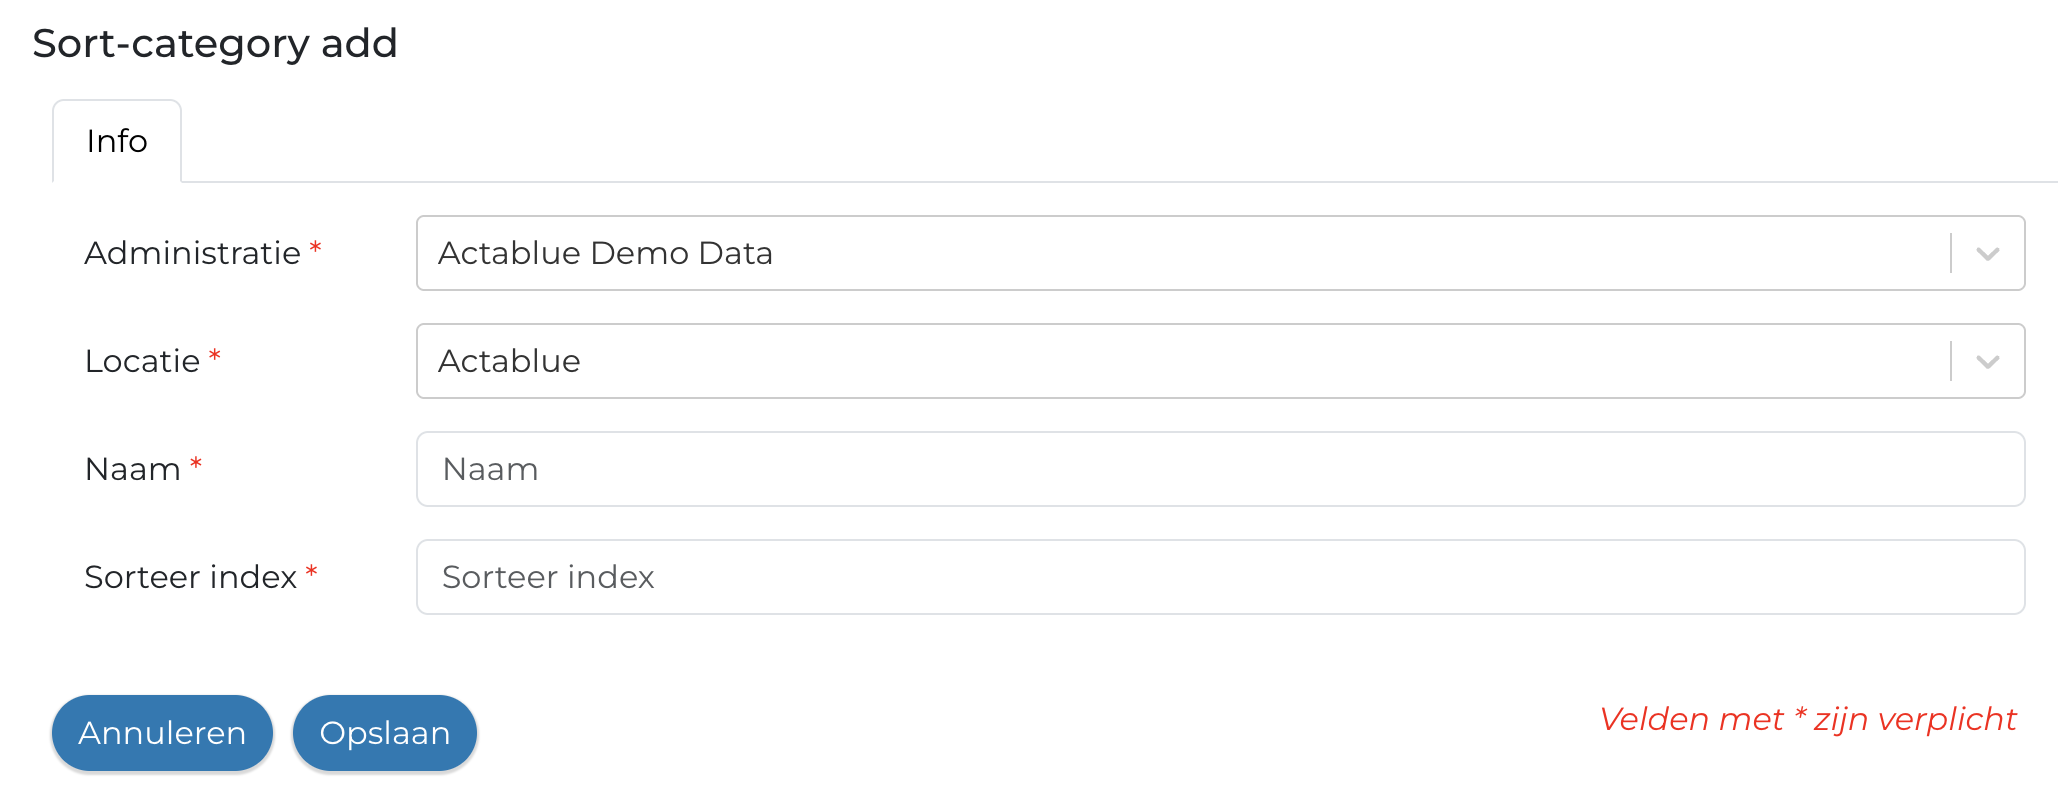Focus the Sorteer index input field
The width and height of the screenshot is (2070, 806).
(x=1220, y=577)
